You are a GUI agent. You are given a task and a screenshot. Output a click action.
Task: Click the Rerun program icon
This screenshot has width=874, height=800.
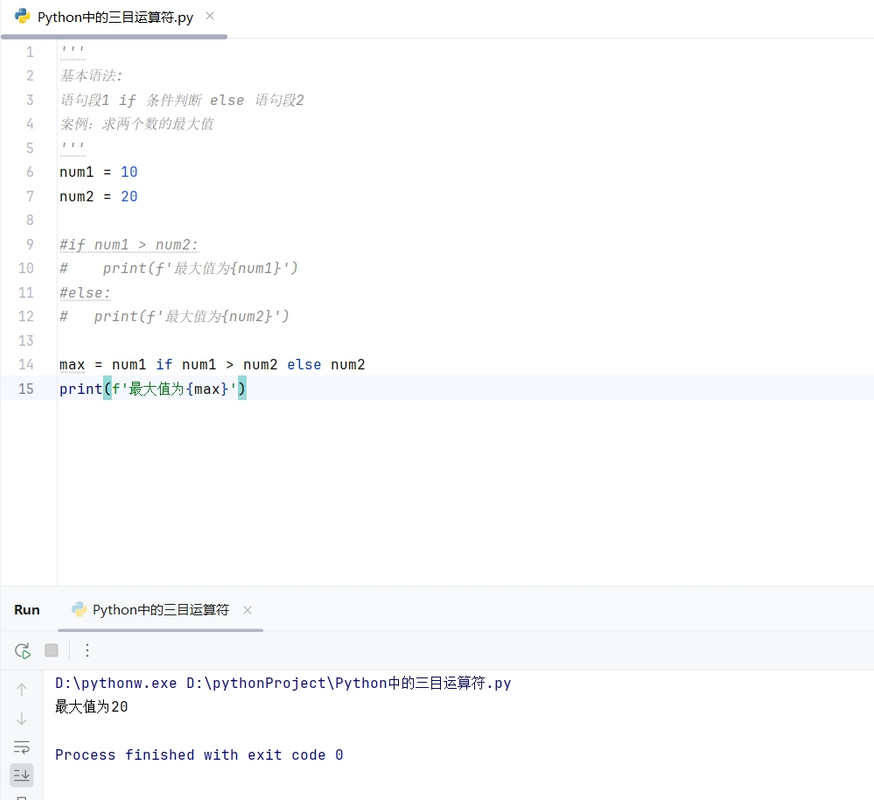(x=22, y=651)
